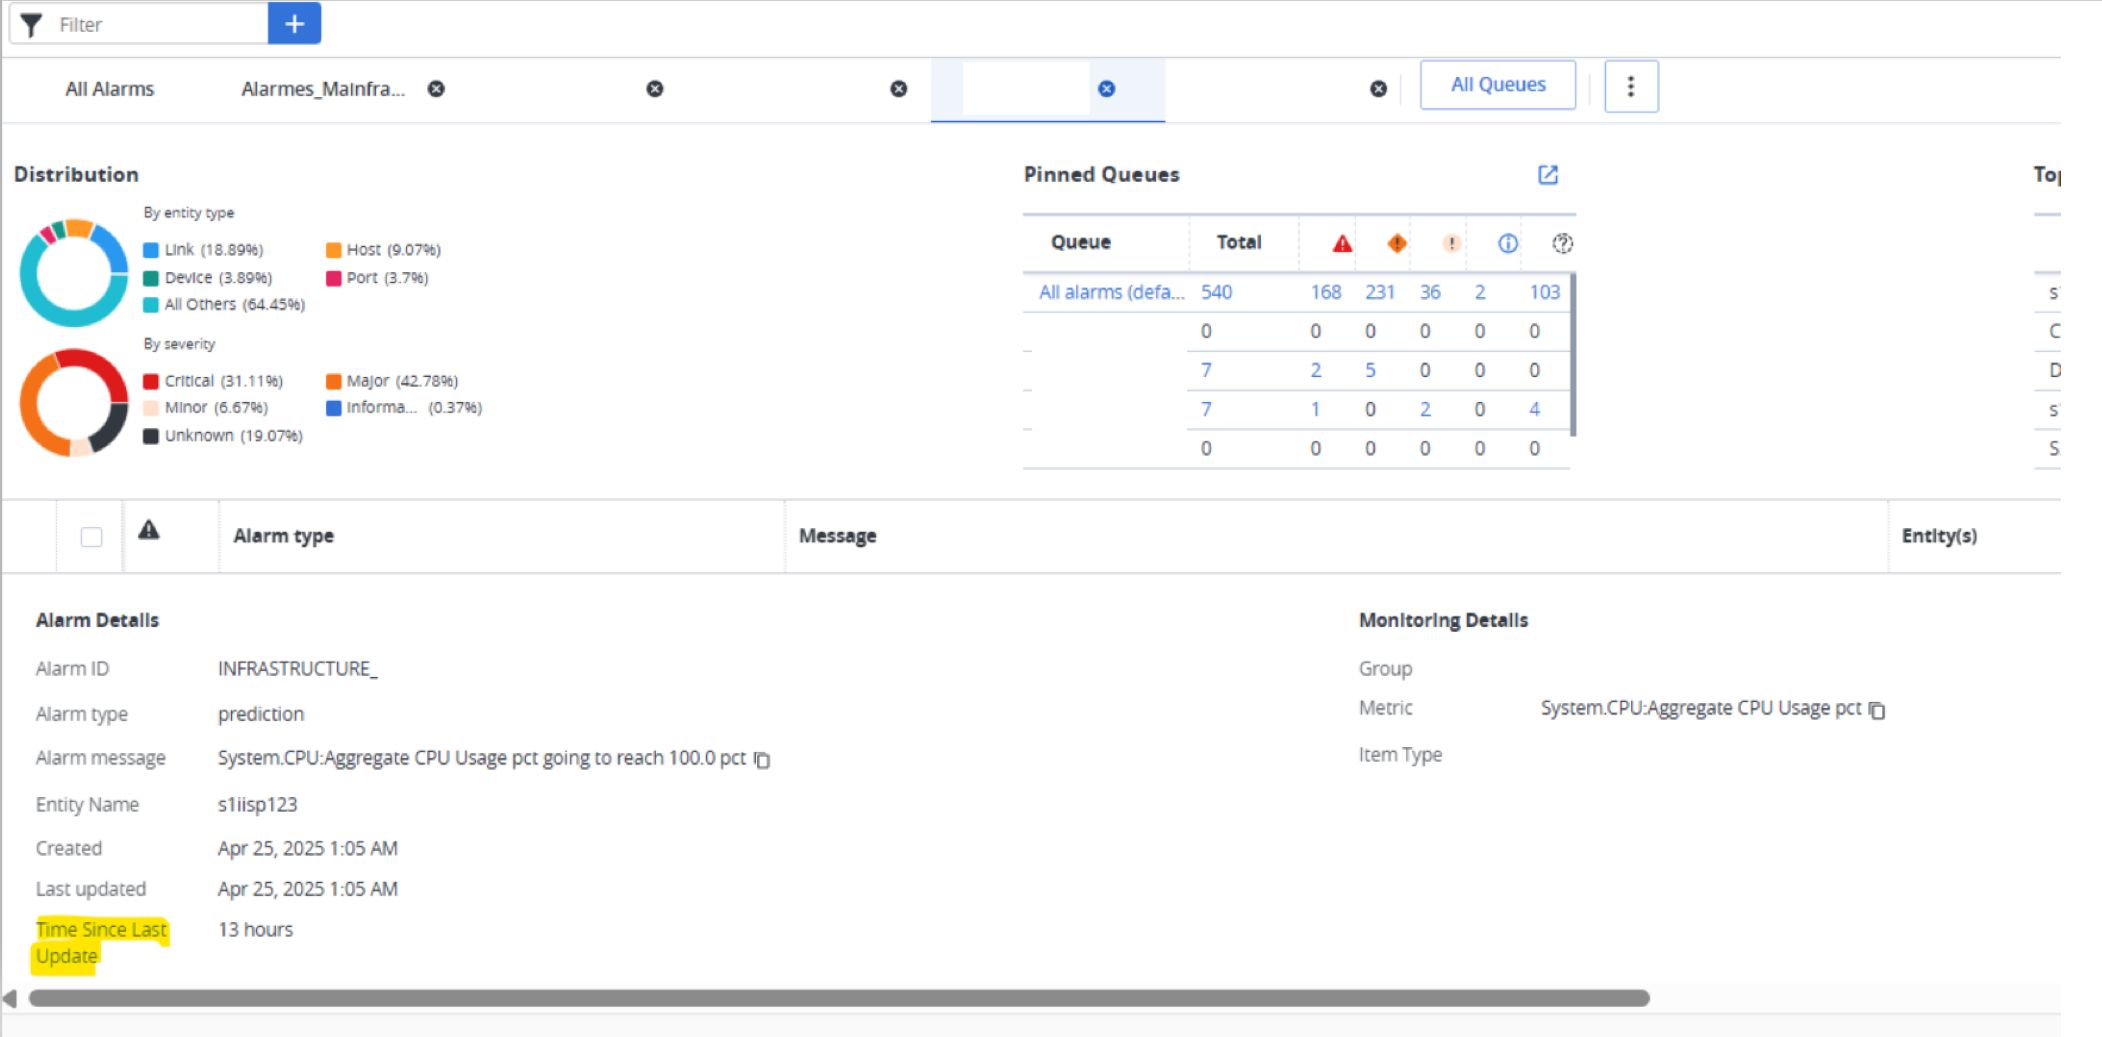Viewport: 2102px width, 1037px height.
Task: Open the three-dot more options menu
Action: point(1630,87)
